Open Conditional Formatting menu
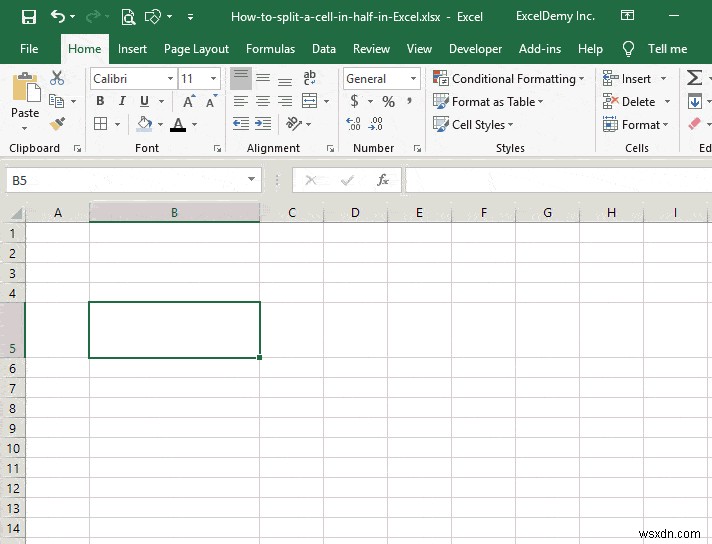Viewport: 712px width, 544px height. coord(509,79)
